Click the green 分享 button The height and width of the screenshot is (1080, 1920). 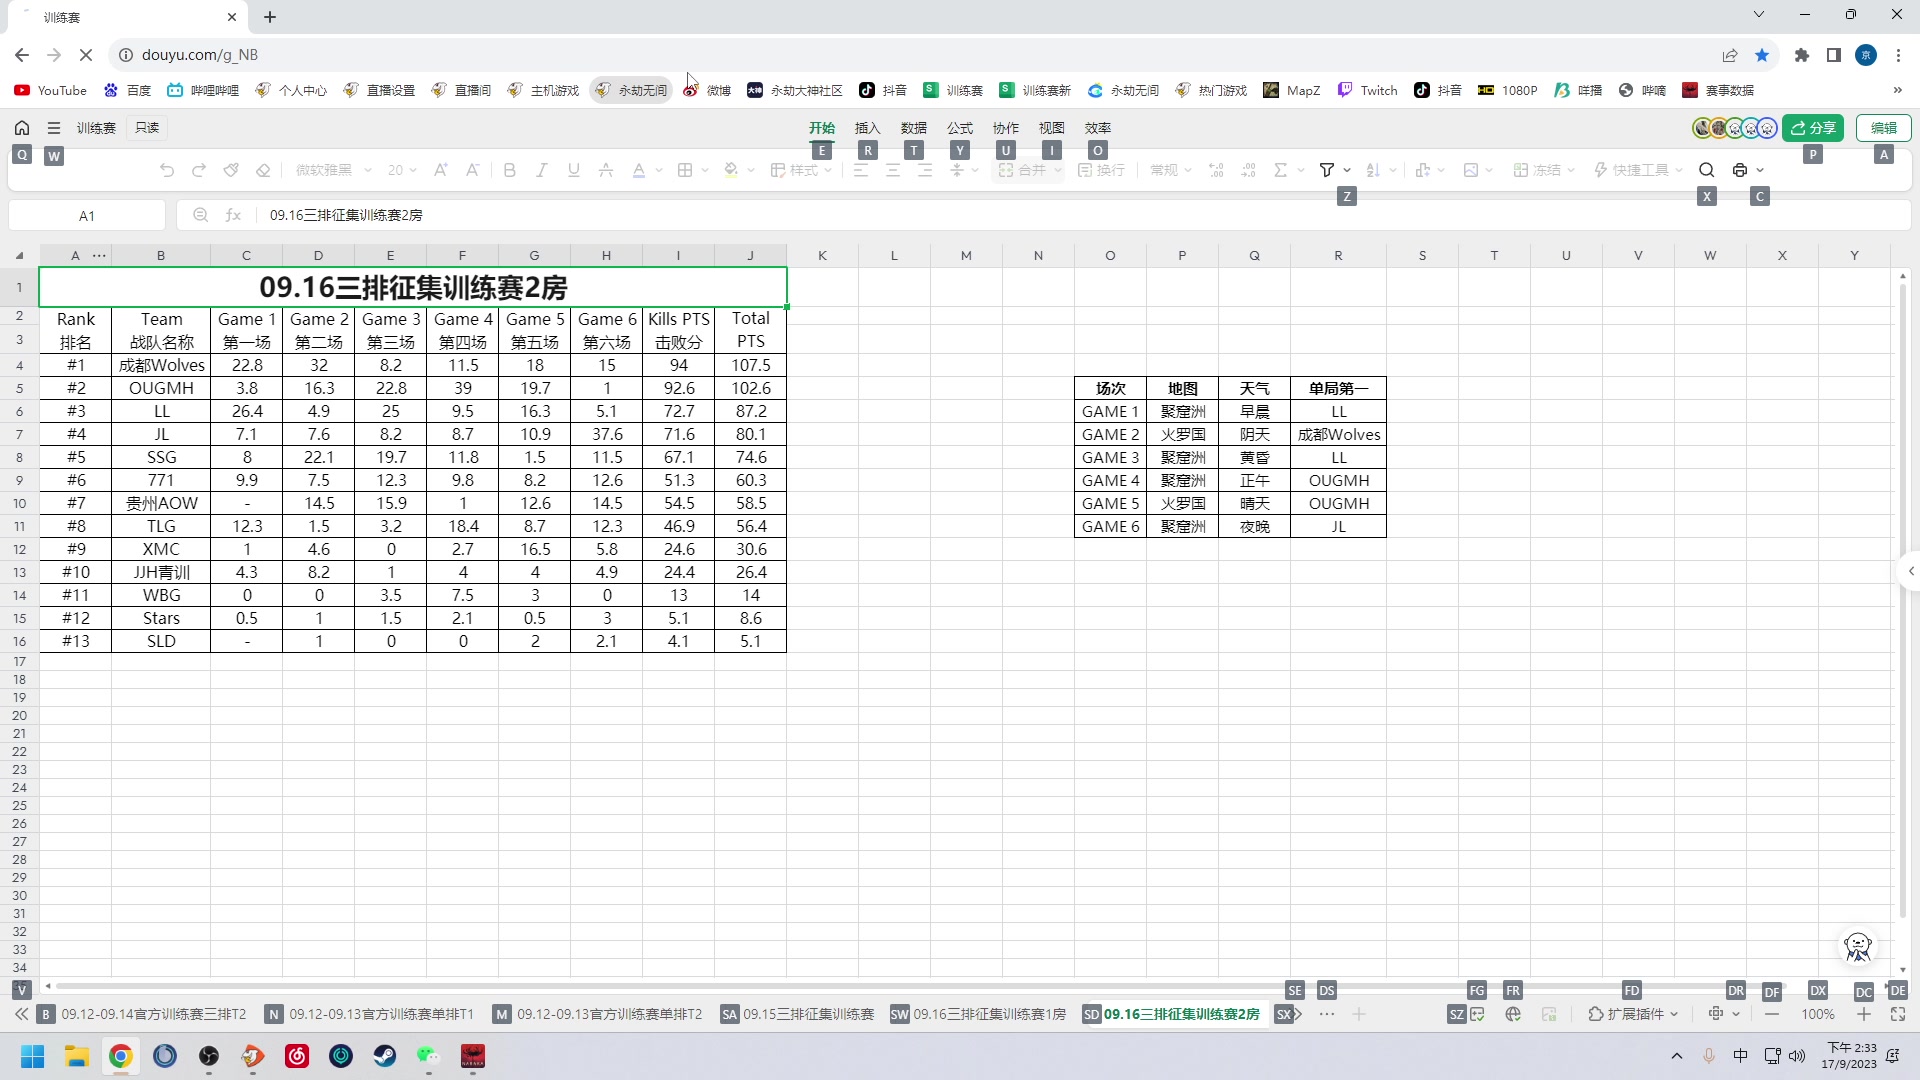click(x=1813, y=128)
